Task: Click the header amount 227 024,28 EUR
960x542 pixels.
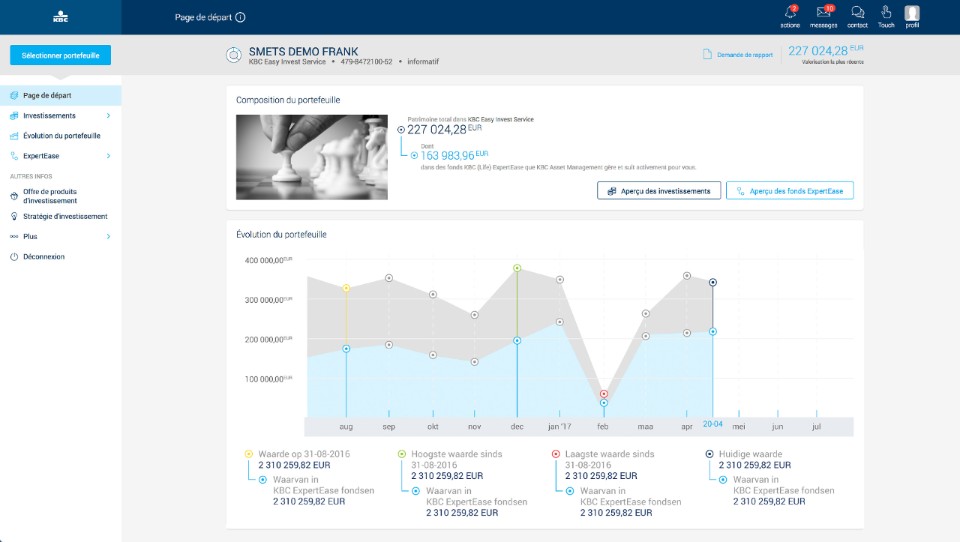Action: coord(825,51)
